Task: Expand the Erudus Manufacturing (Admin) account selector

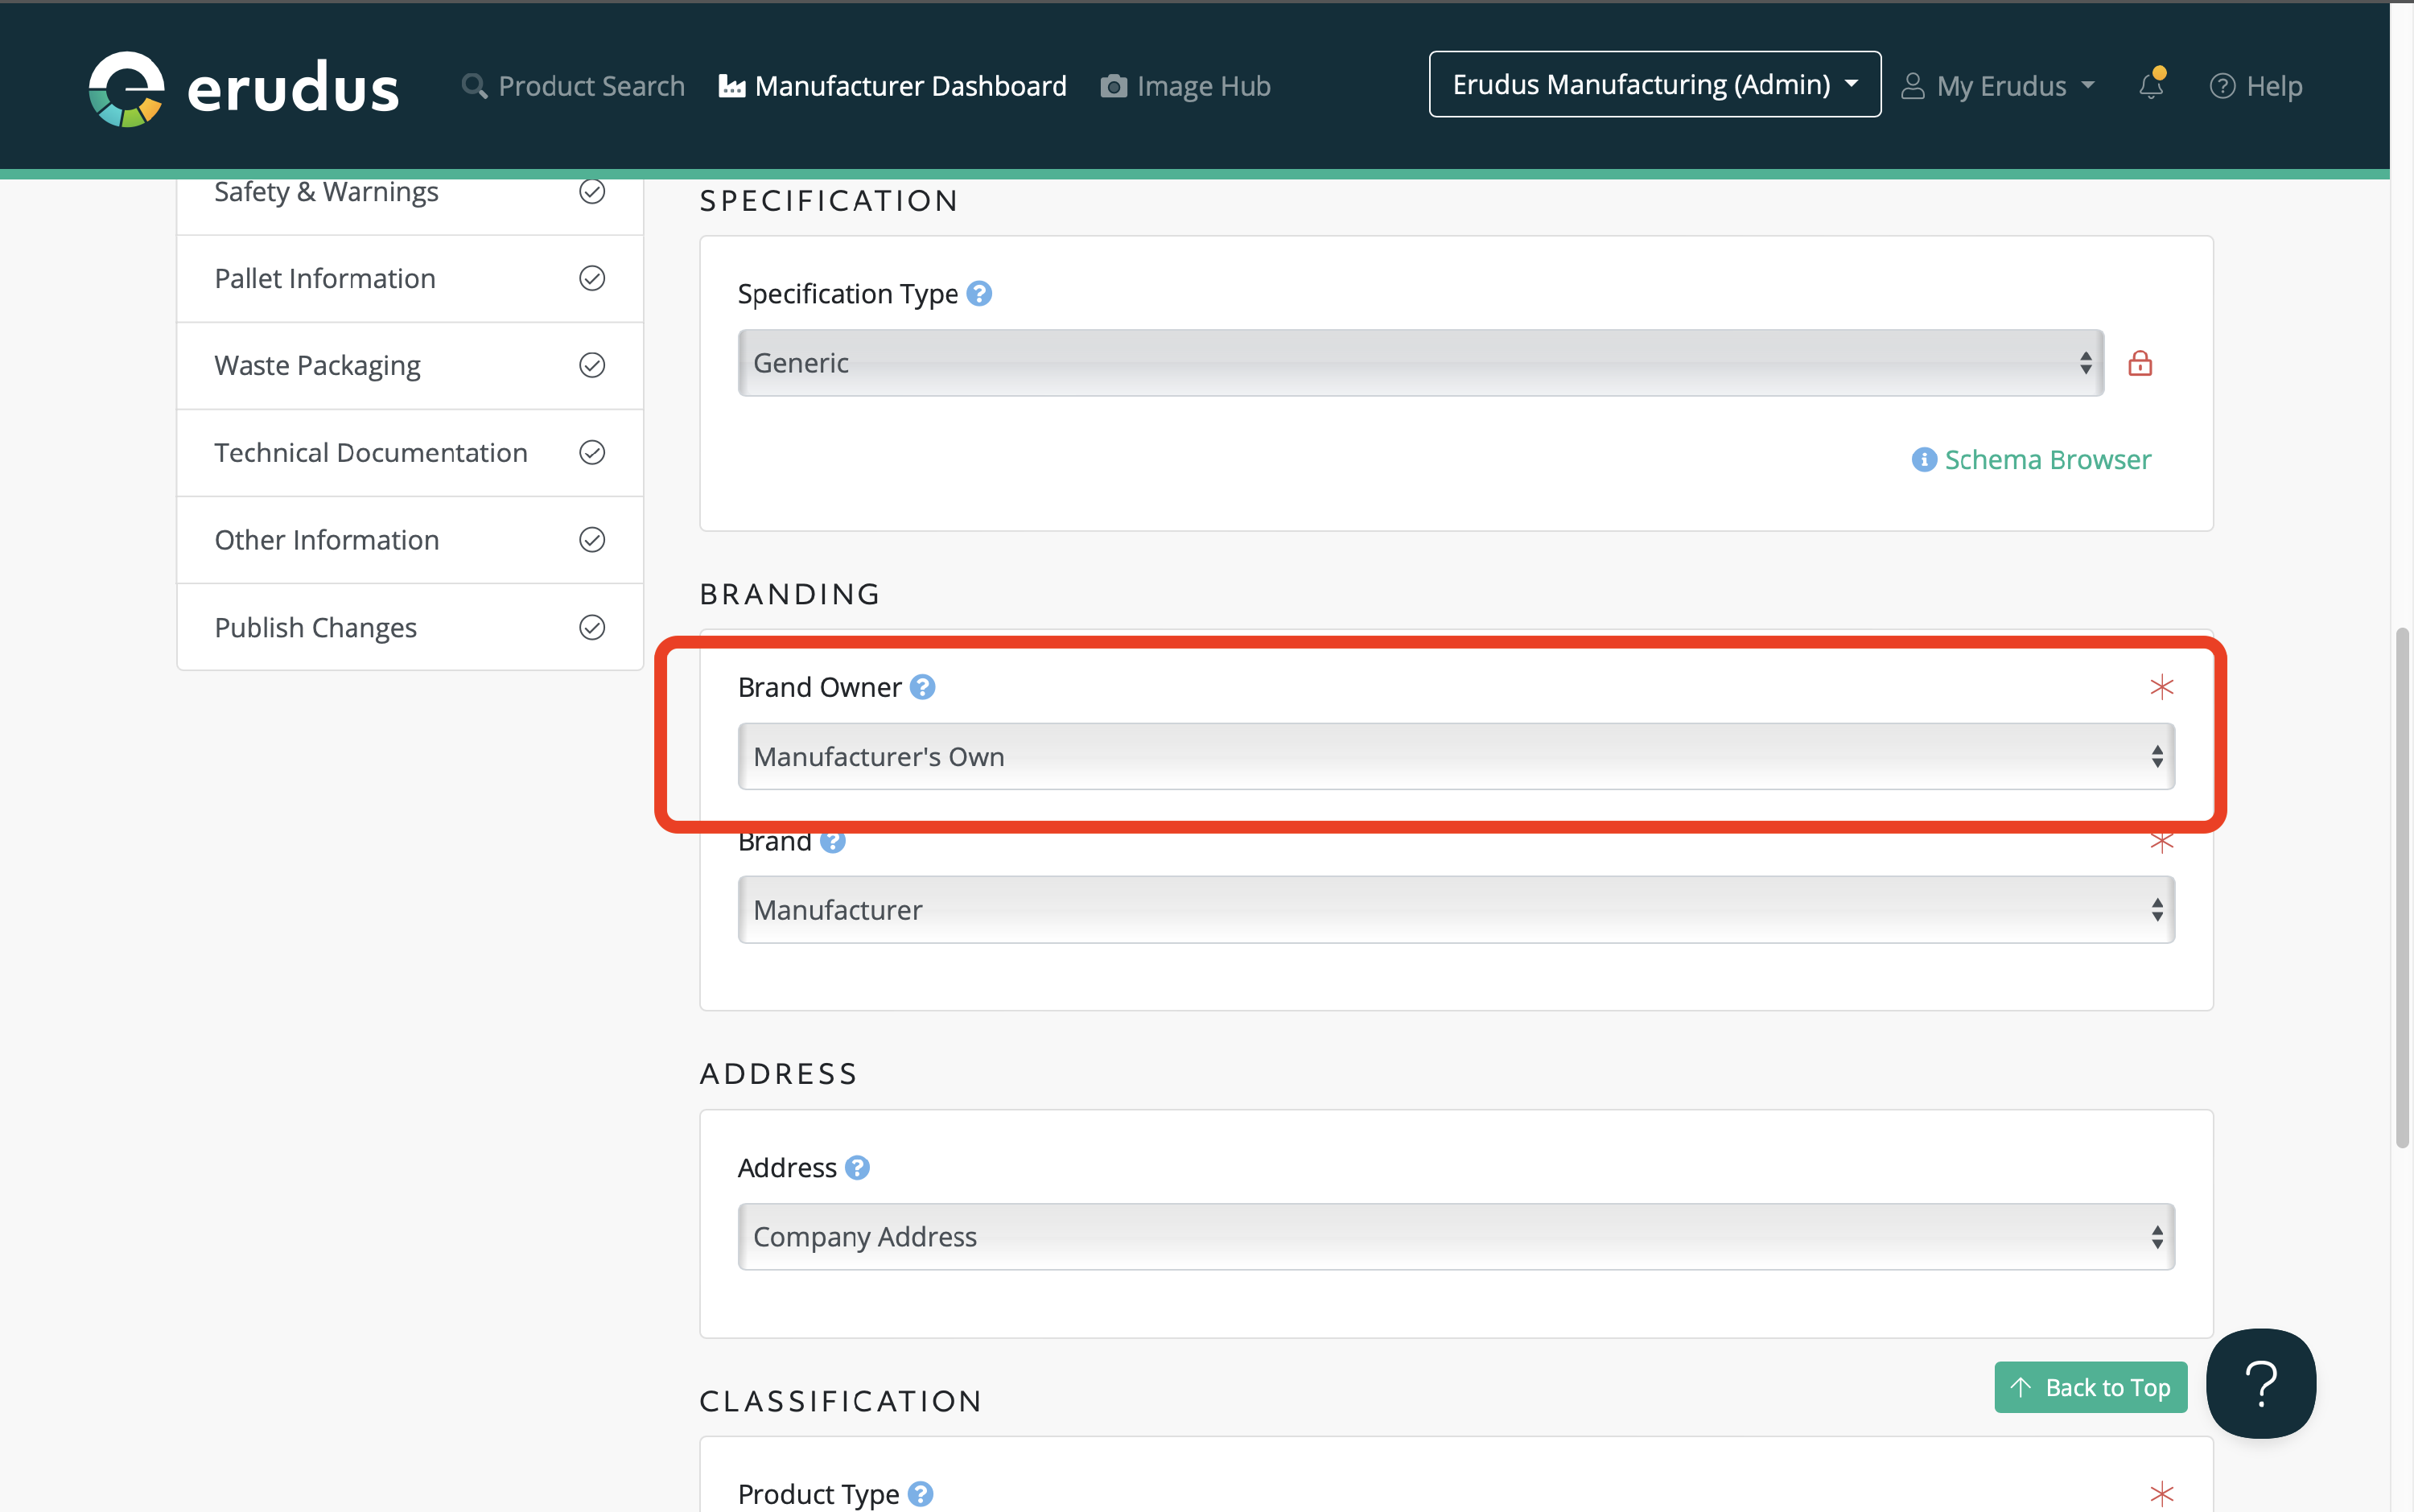Action: [1654, 85]
